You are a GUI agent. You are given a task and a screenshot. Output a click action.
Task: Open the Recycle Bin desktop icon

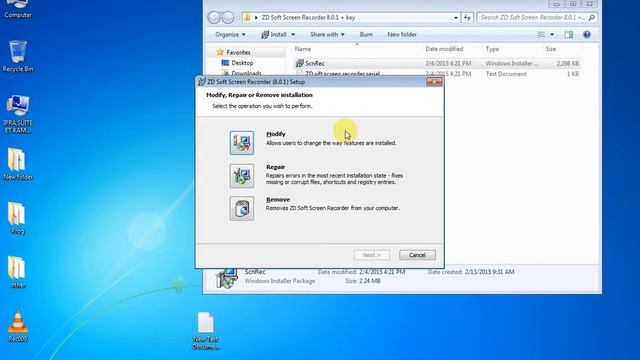[18, 56]
